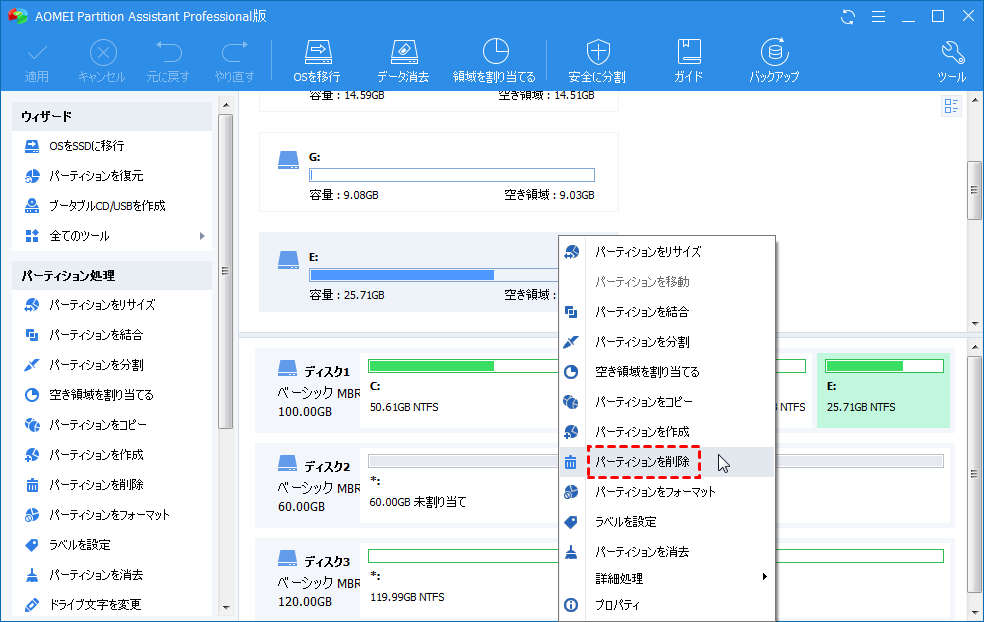
Task: Click the ディスク3 disk header
Action: click(x=309, y=581)
